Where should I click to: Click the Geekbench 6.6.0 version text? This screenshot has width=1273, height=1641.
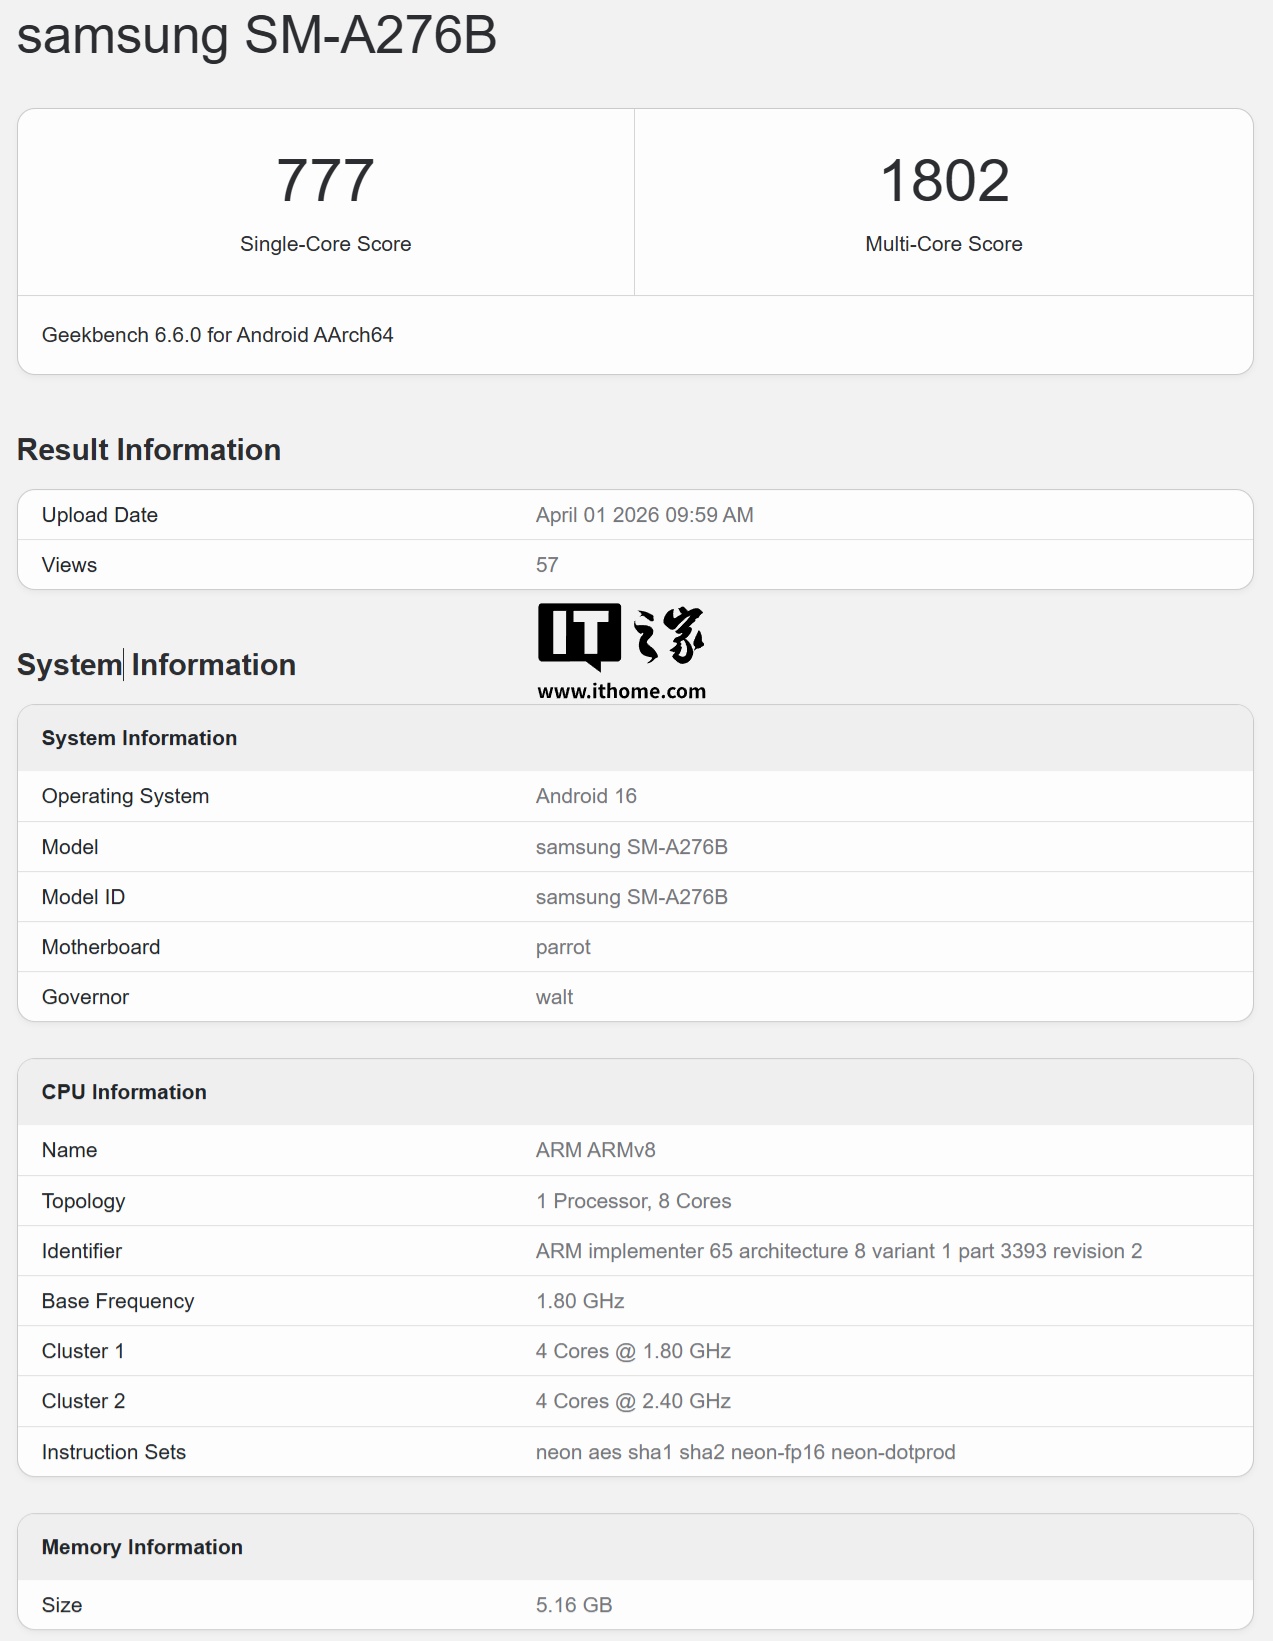click(x=217, y=335)
